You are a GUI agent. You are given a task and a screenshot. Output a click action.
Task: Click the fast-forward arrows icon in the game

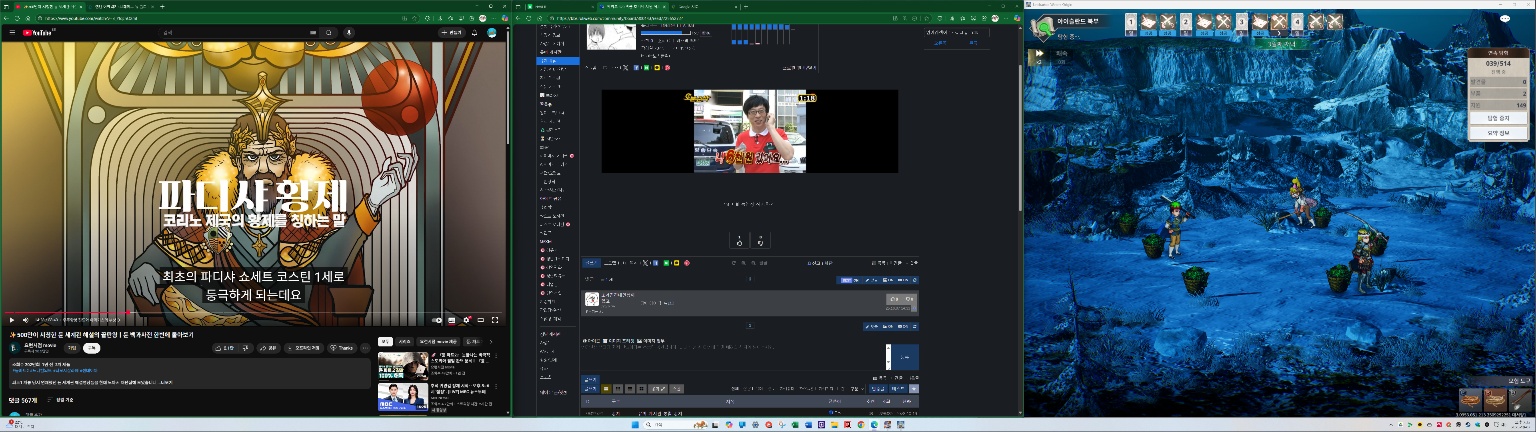(1040, 54)
